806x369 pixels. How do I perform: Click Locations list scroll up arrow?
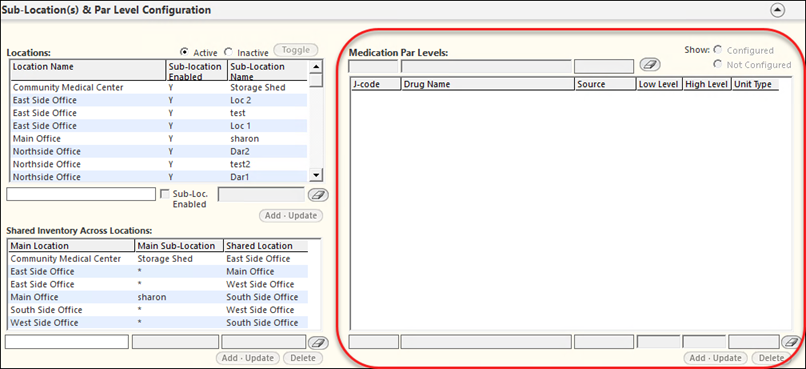point(317,66)
